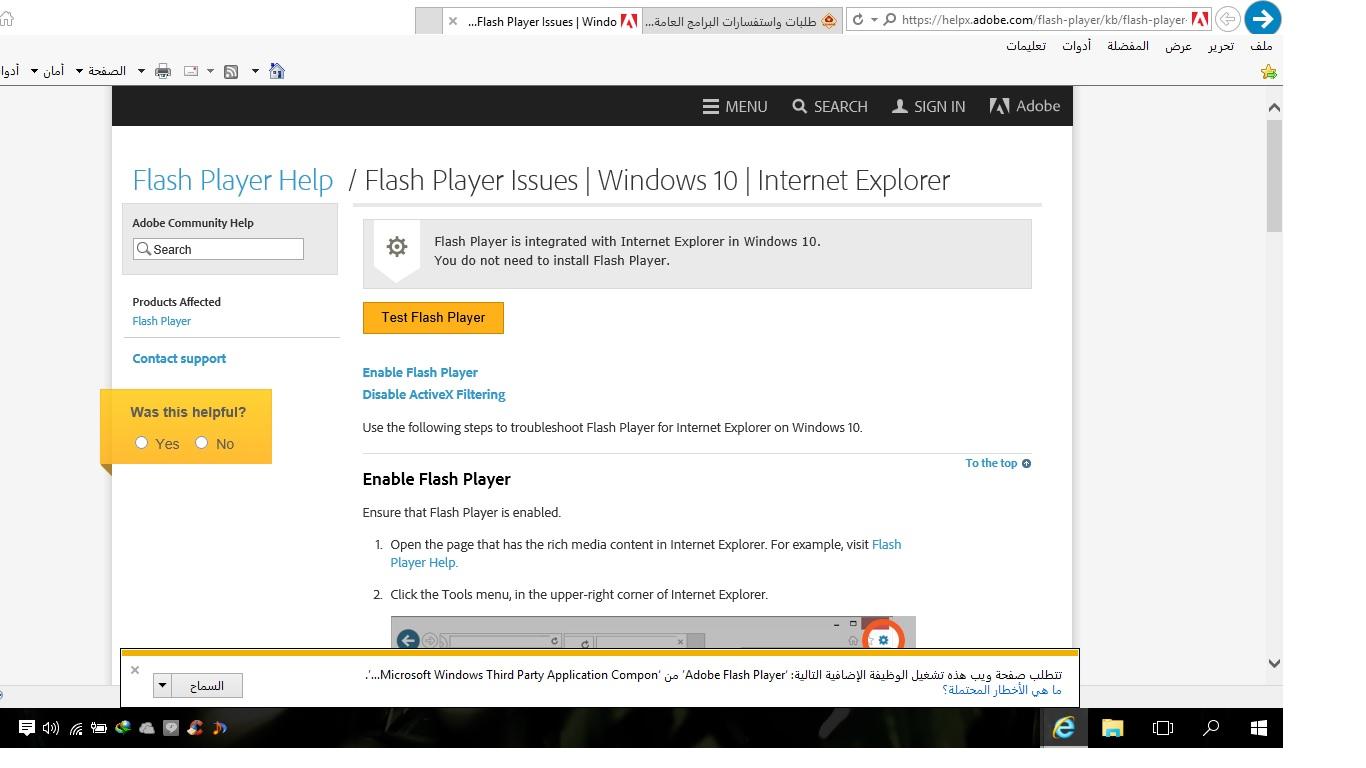The image size is (1366, 768).
Task: Open the Adobe site MENU hamburger
Action: (735, 106)
